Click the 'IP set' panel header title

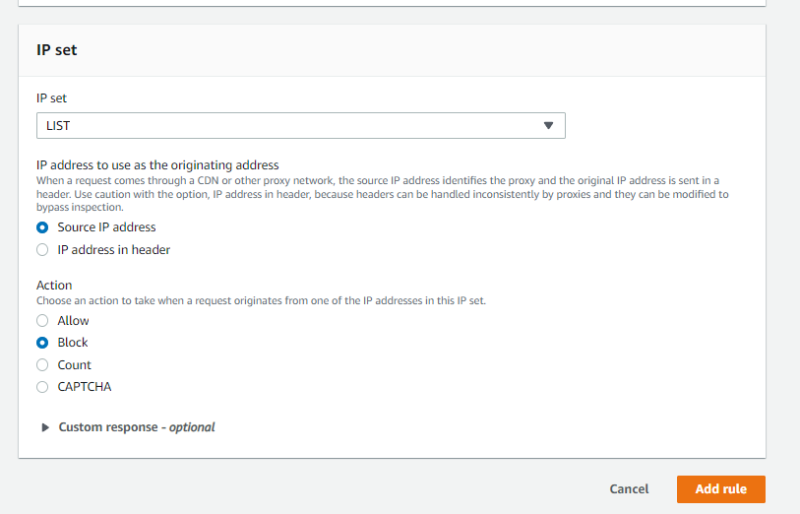tap(57, 50)
